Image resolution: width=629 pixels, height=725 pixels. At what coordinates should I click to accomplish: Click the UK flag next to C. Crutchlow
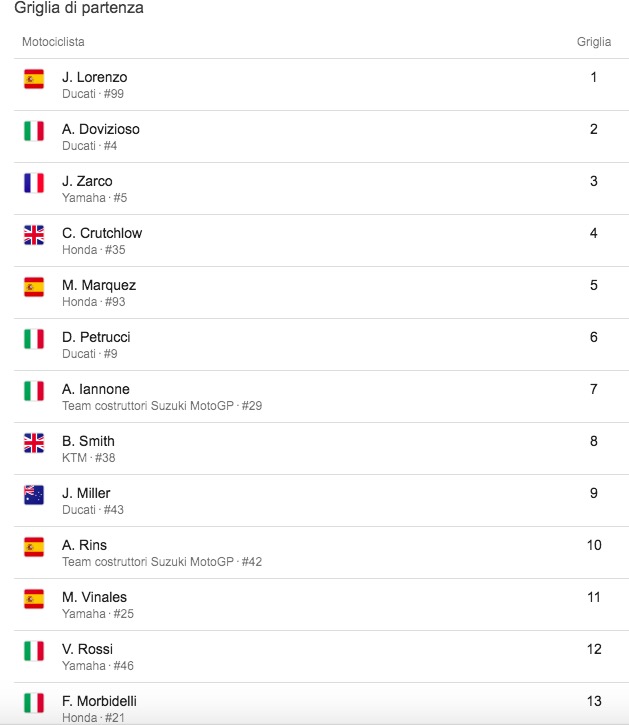(x=34, y=235)
